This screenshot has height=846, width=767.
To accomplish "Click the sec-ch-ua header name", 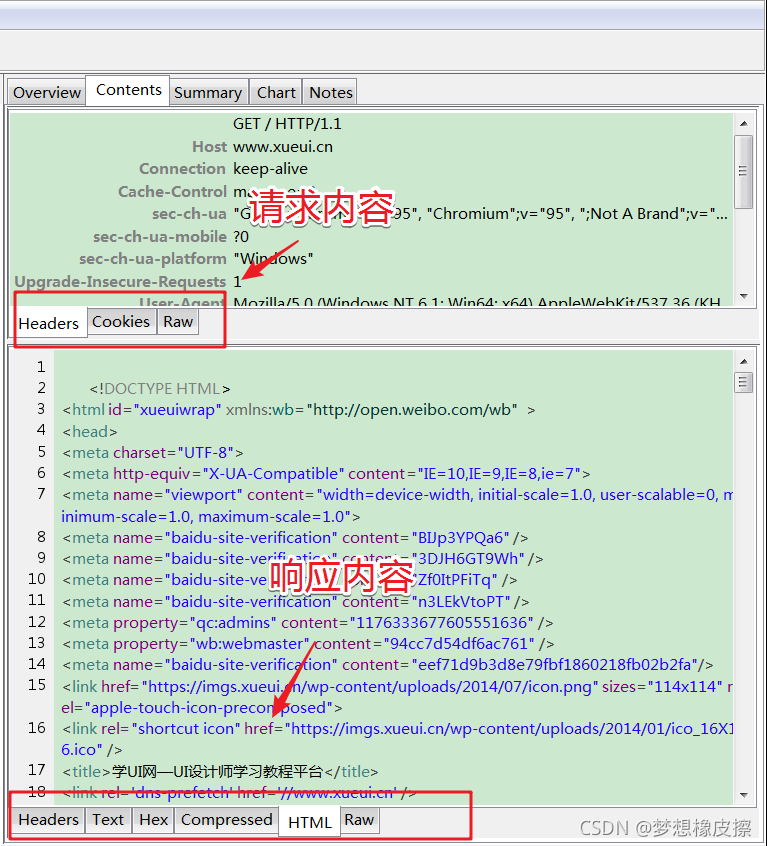I will point(189,214).
